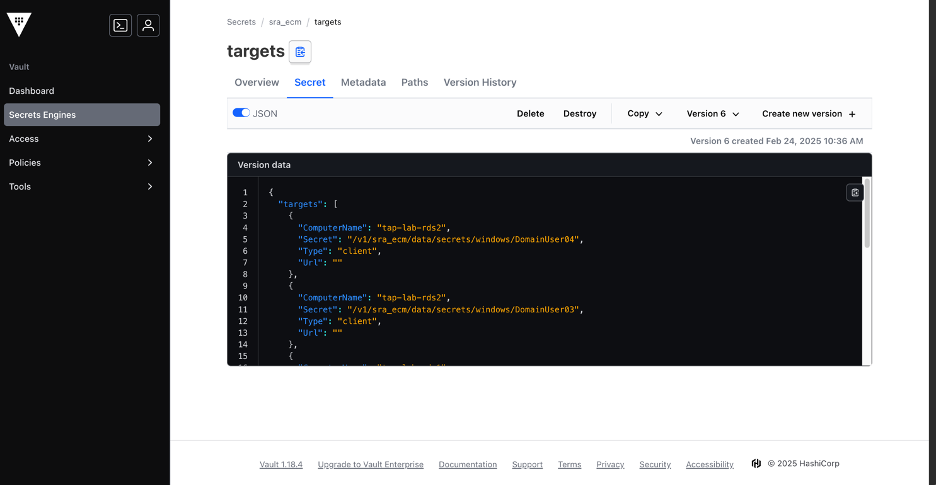Image resolution: width=936 pixels, height=486 pixels.
Task: Copy secret path icon beside targets title
Action: 300,52
